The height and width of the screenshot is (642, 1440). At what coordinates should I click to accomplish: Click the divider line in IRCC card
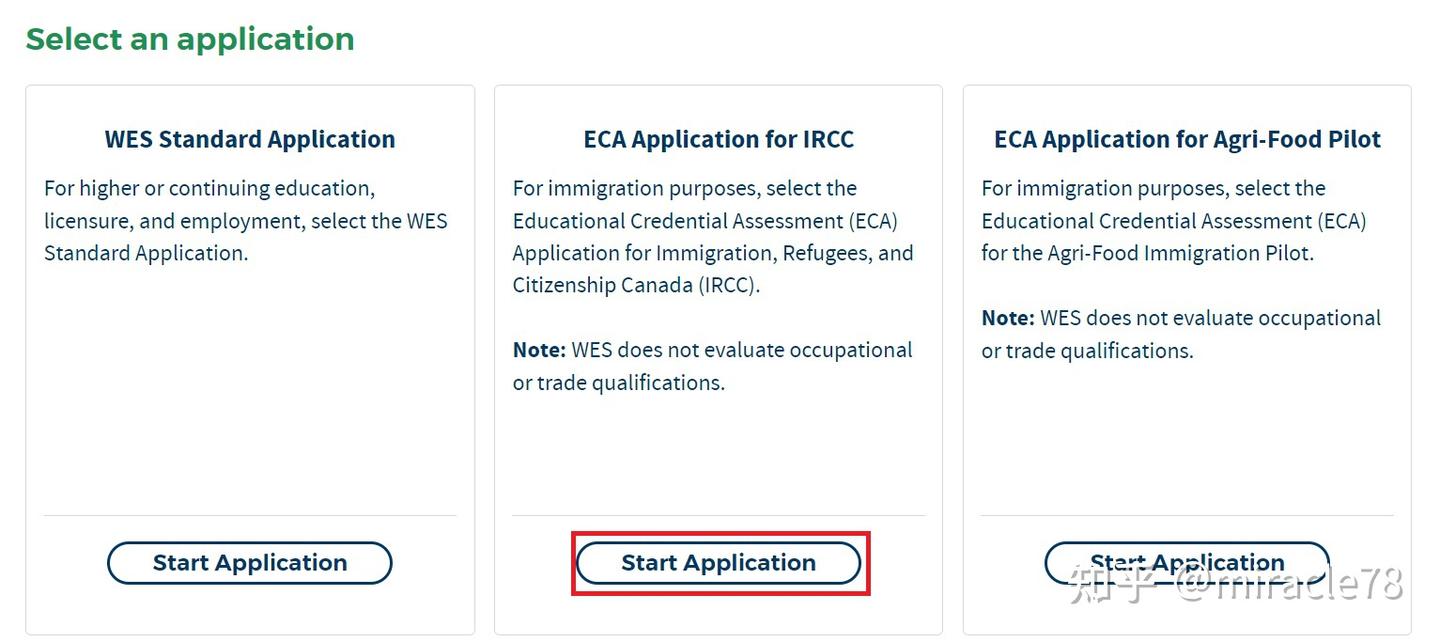pos(718,516)
